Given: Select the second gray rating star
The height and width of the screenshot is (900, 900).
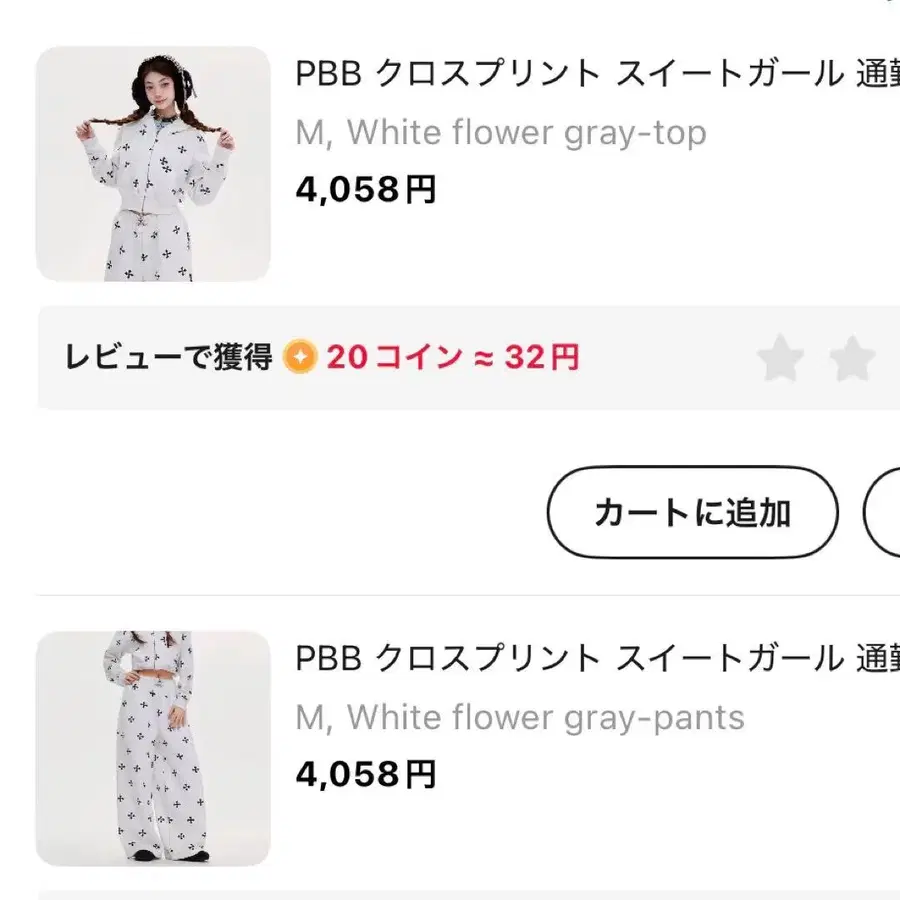Looking at the screenshot, I should [852, 358].
